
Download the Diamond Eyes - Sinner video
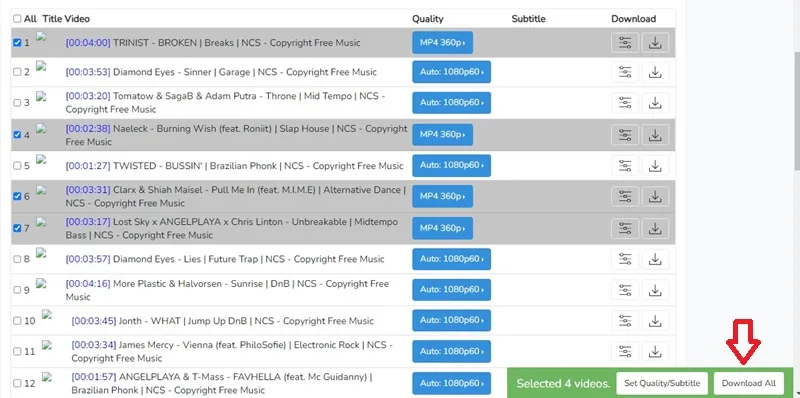point(655,72)
